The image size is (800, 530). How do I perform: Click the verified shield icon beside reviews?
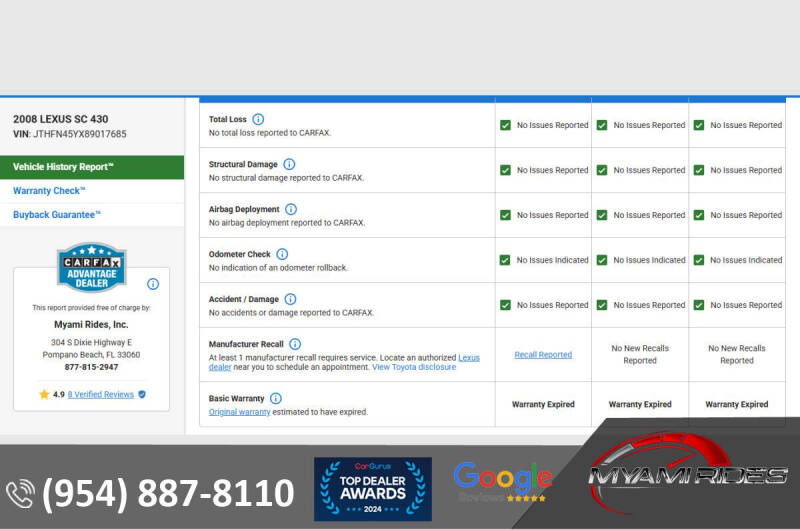[x=142, y=395]
